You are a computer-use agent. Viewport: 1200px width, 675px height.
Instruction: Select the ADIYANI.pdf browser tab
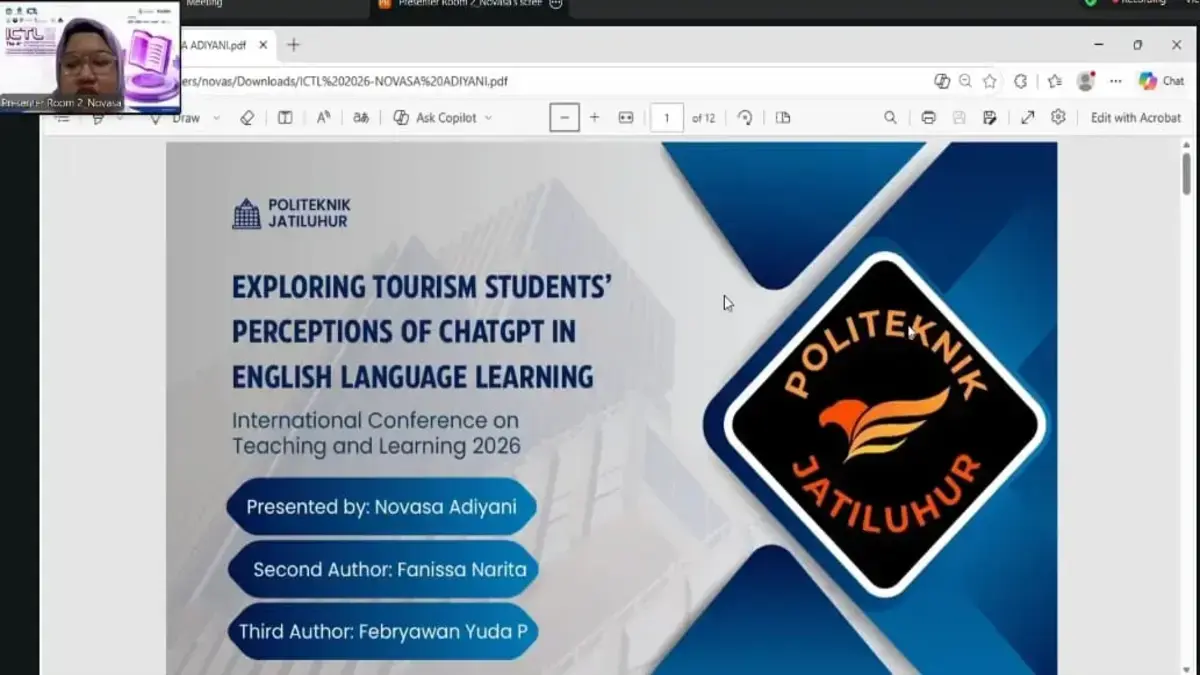(x=227, y=45)
